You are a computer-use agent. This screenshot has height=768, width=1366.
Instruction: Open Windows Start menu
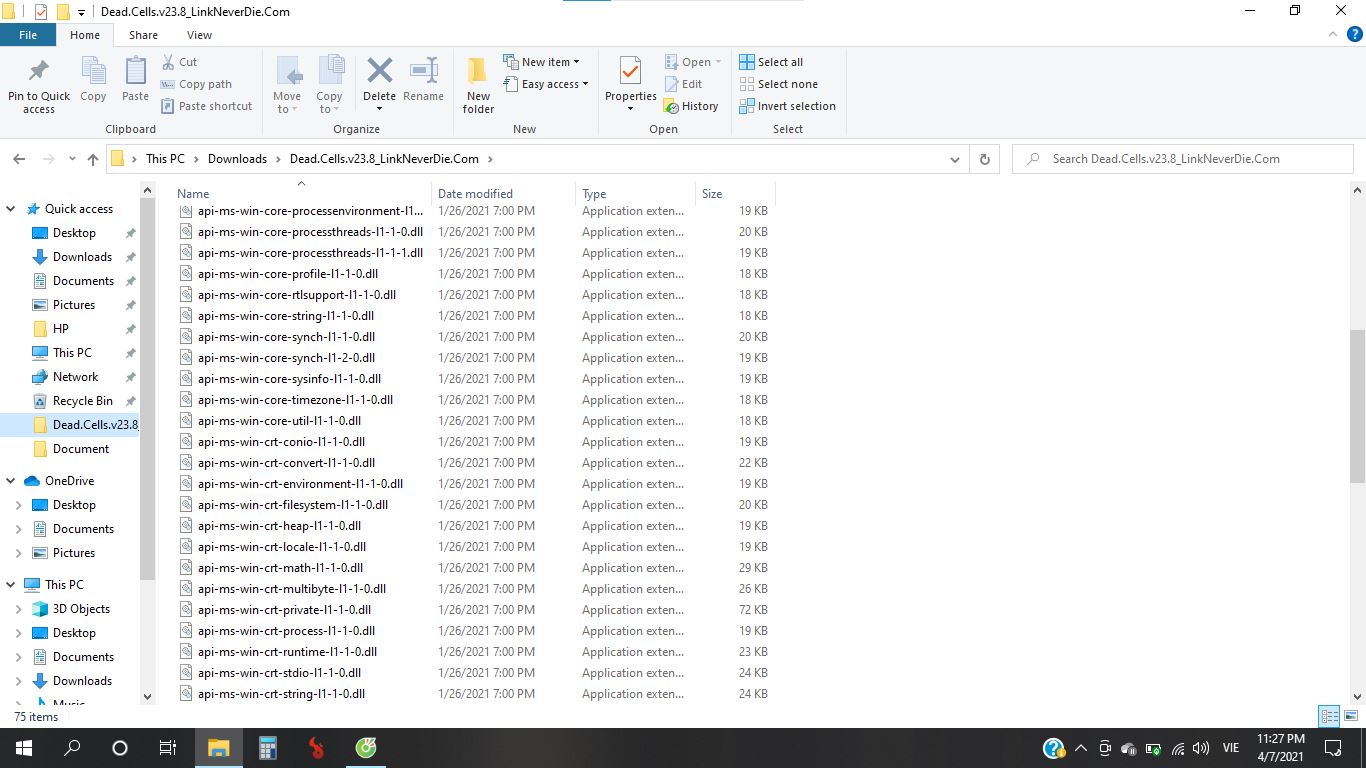(x=24, y=748)
